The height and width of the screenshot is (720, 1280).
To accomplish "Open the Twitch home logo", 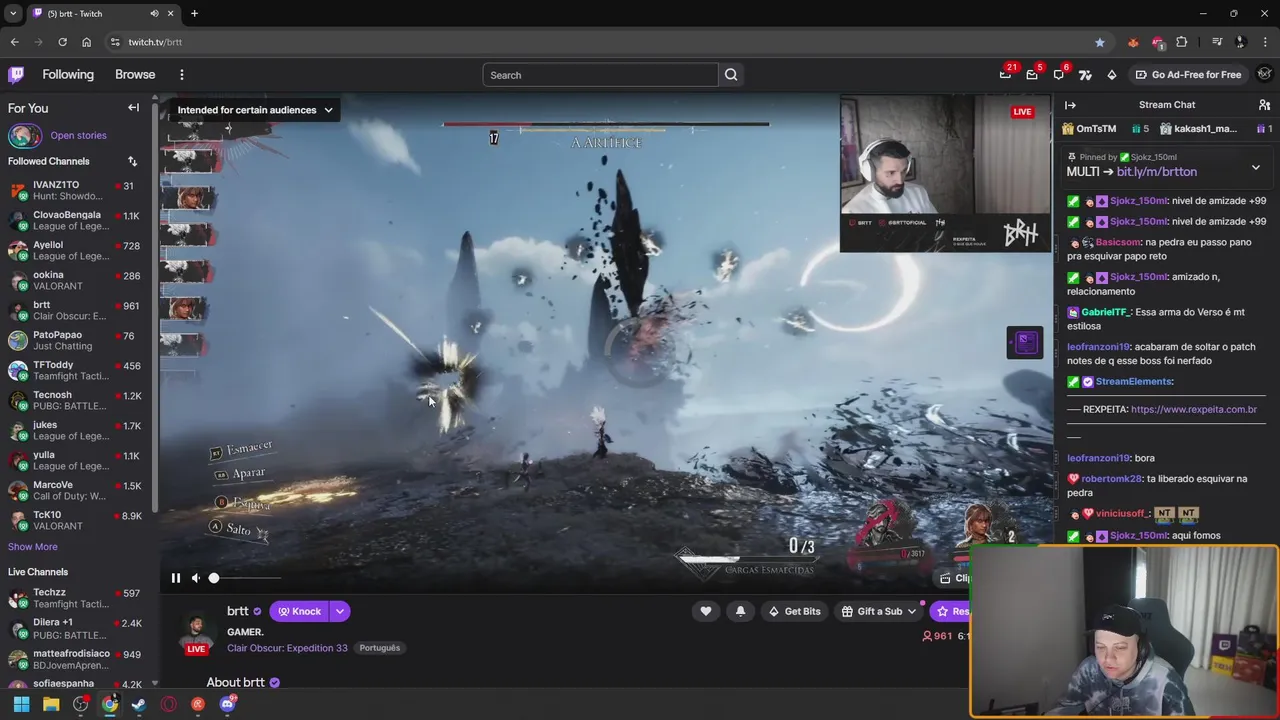I will (x=16, y=74).
